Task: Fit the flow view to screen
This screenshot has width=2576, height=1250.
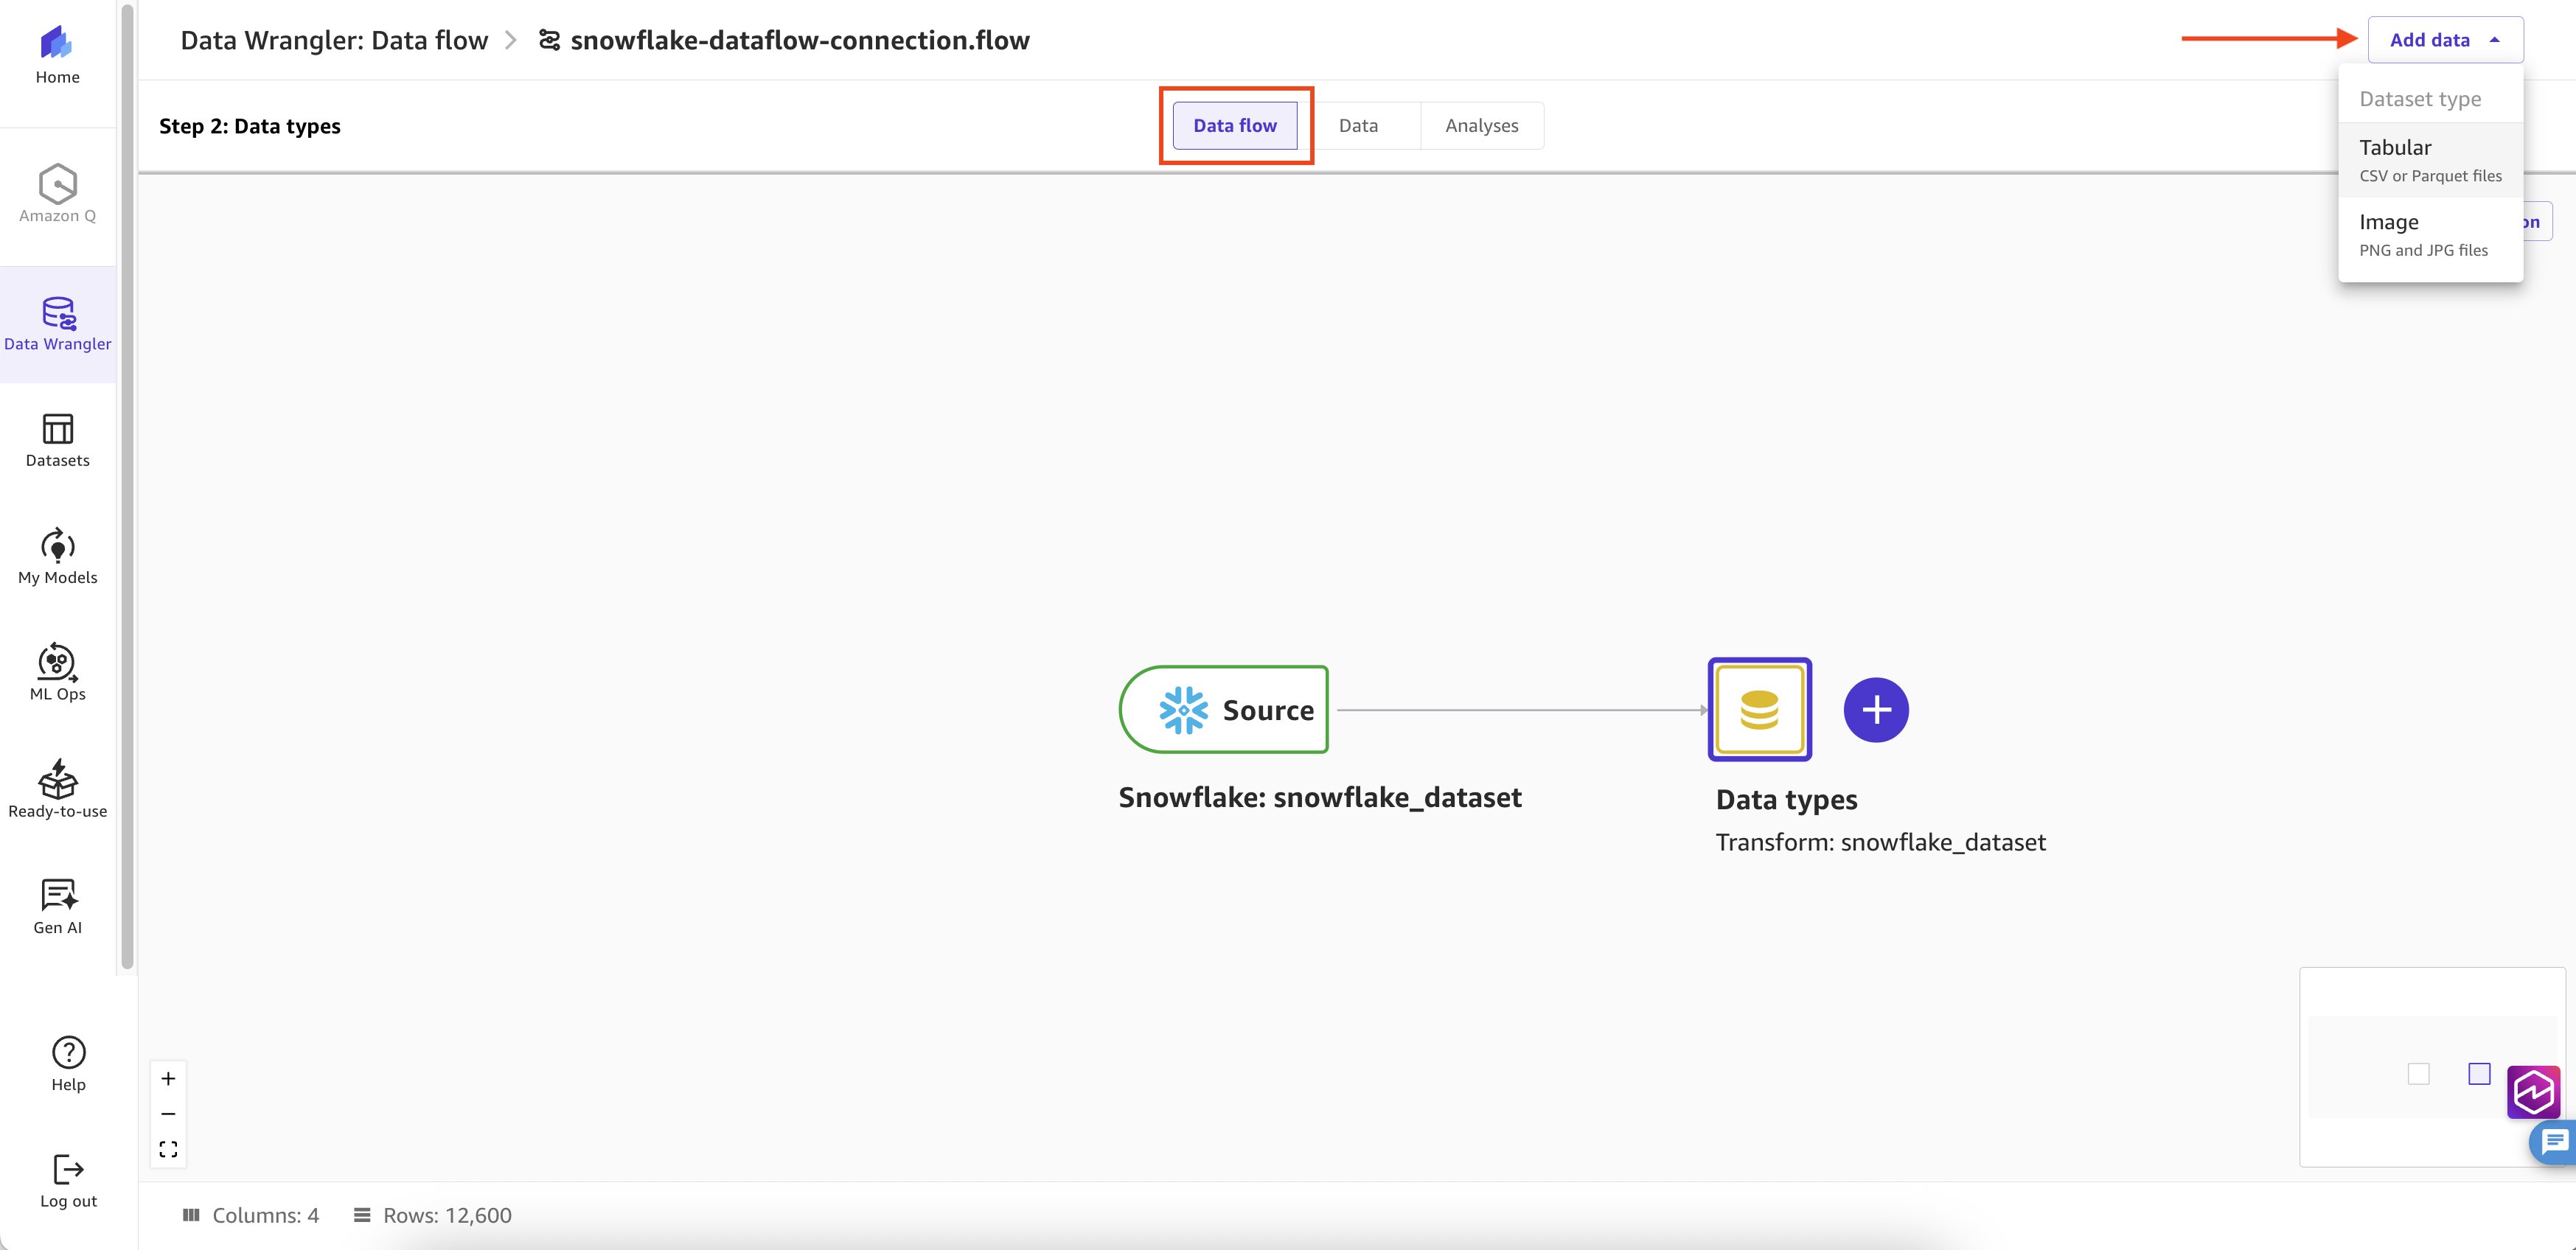Action: pos(168,1148)
